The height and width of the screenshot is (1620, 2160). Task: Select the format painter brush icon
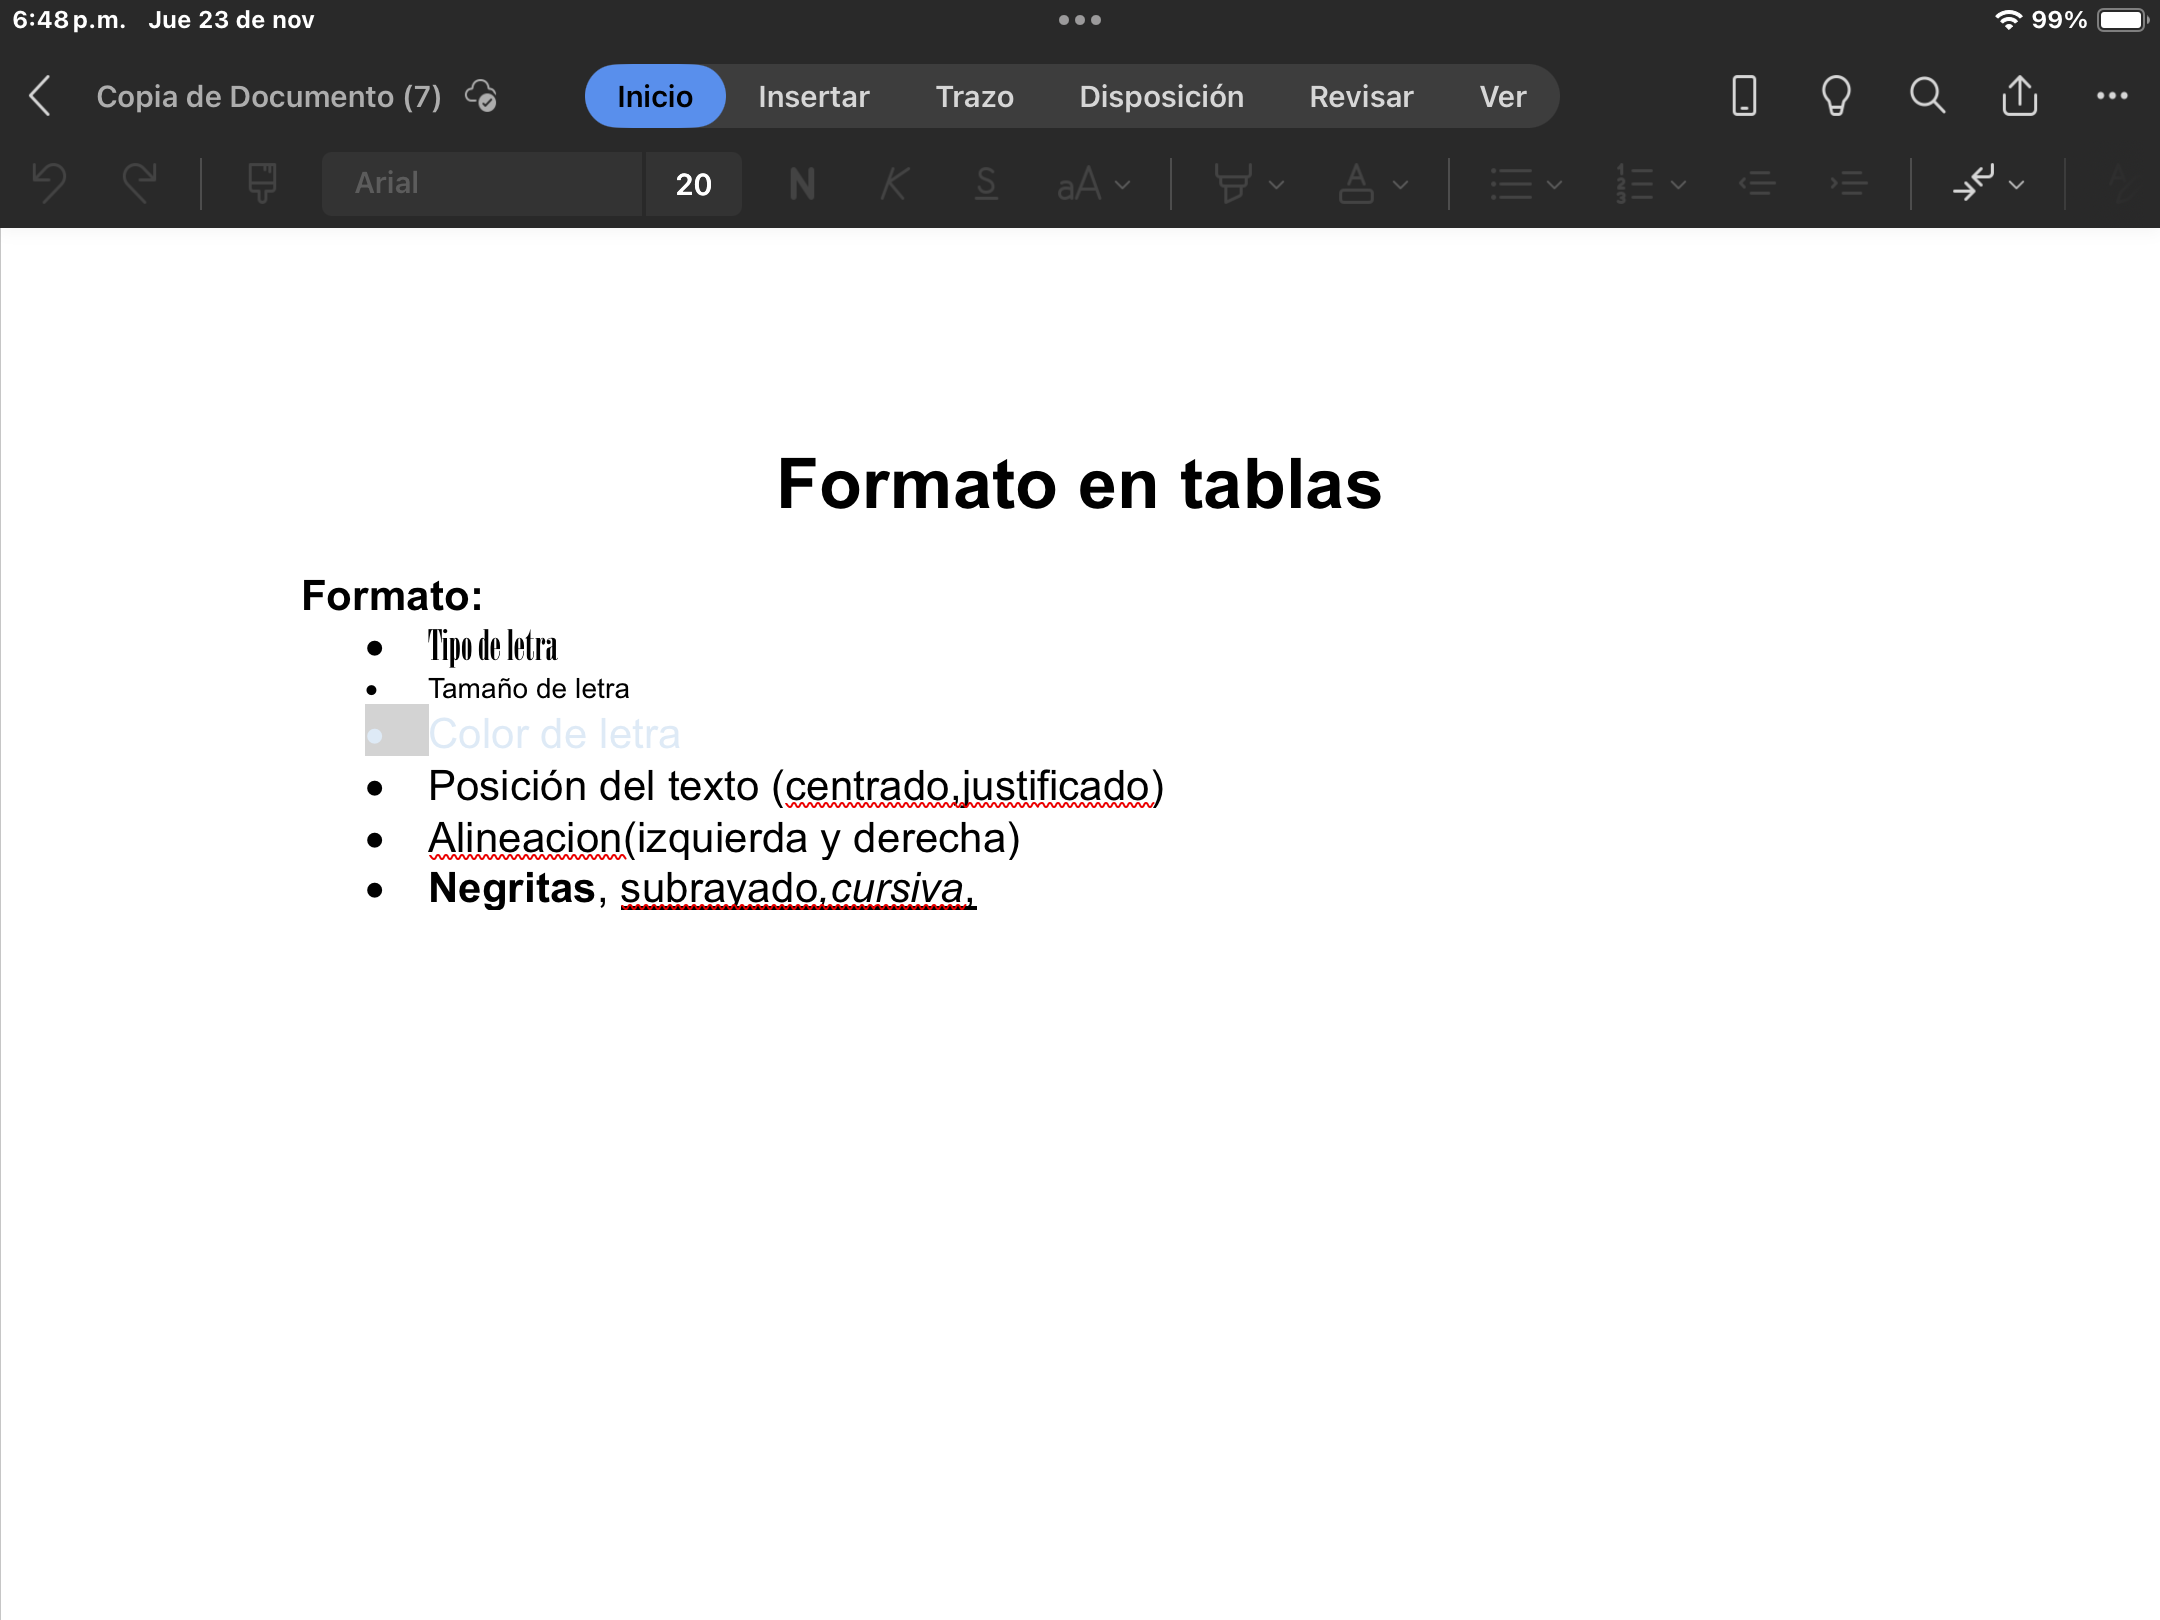[x=262, y=183]
